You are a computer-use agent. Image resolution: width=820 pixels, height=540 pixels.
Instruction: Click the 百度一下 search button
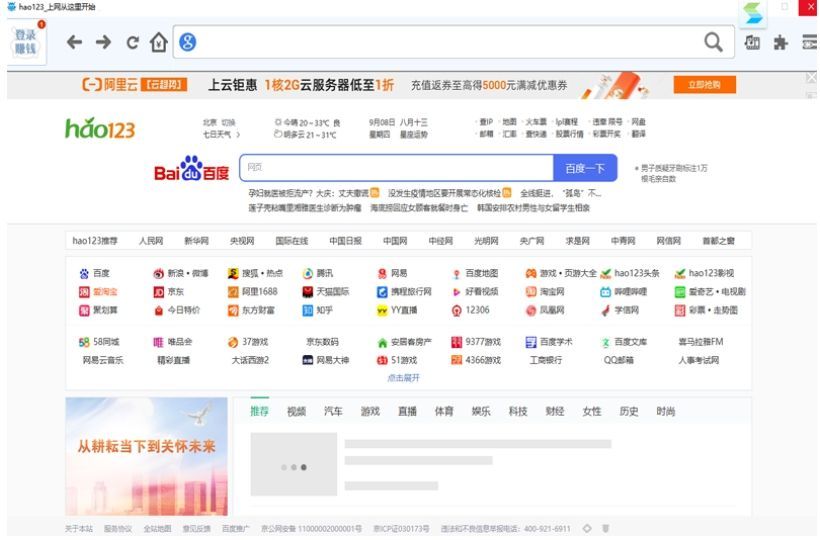[585, 168]
